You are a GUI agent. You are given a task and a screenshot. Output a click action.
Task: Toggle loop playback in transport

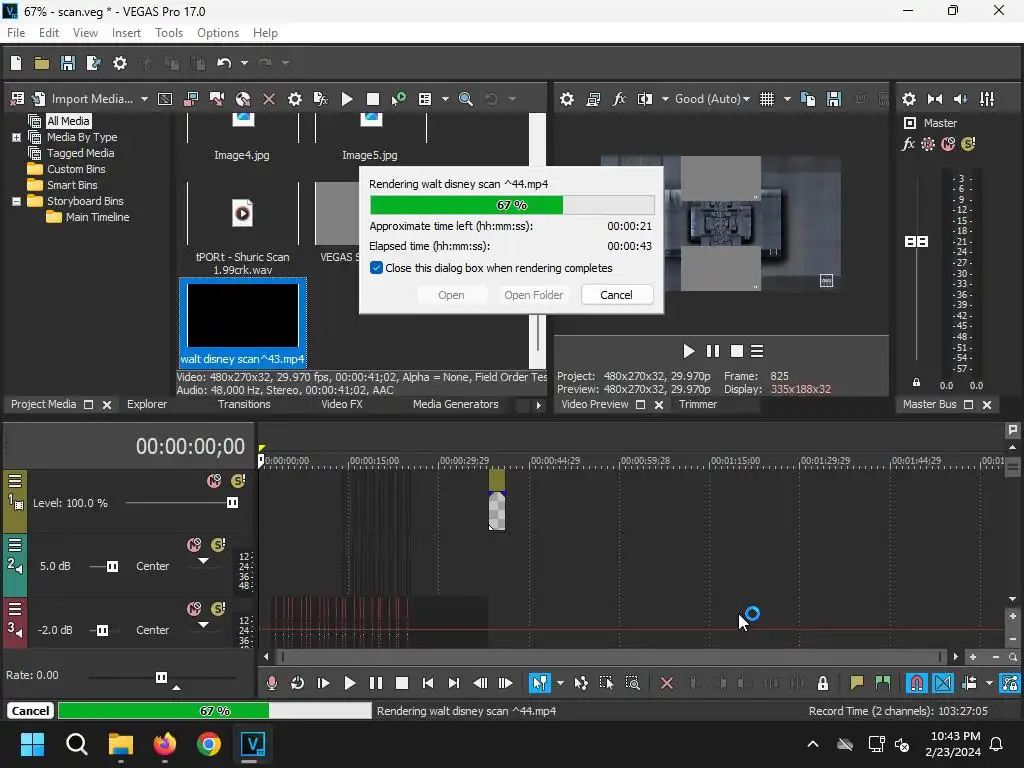point(298,683)
